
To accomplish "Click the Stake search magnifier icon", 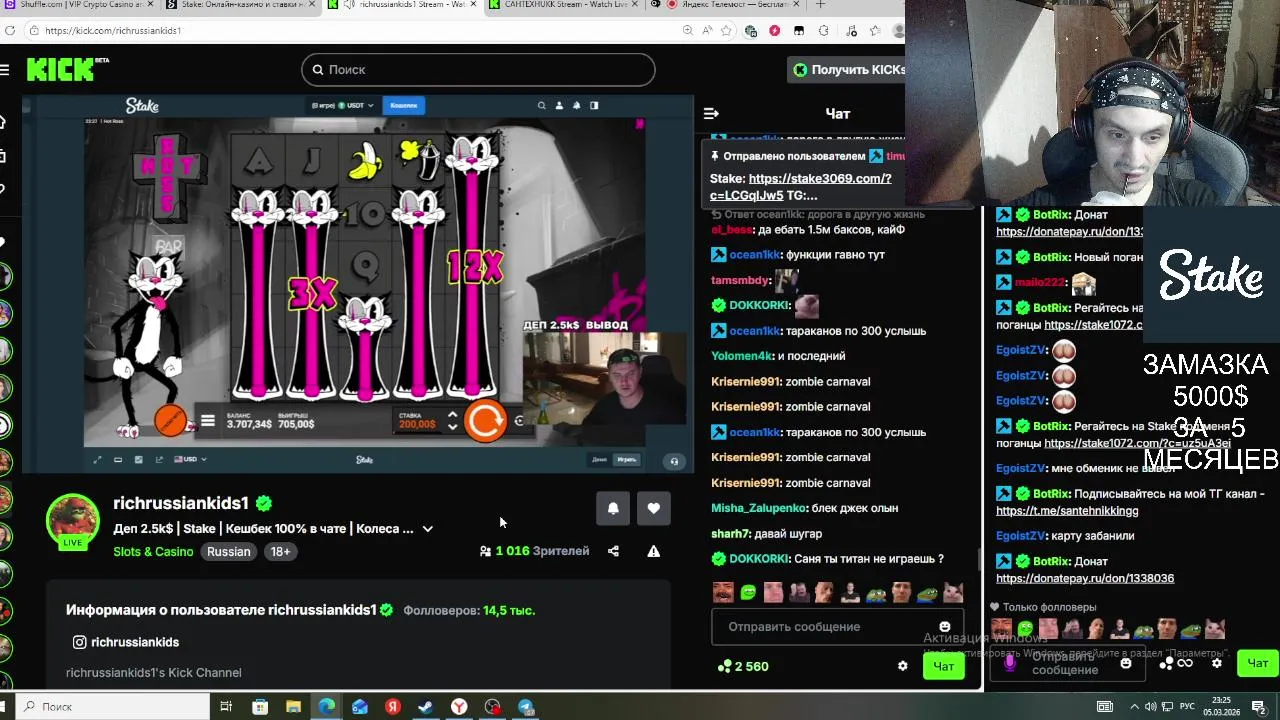I will pyautogui.click(x=542, y=105).
